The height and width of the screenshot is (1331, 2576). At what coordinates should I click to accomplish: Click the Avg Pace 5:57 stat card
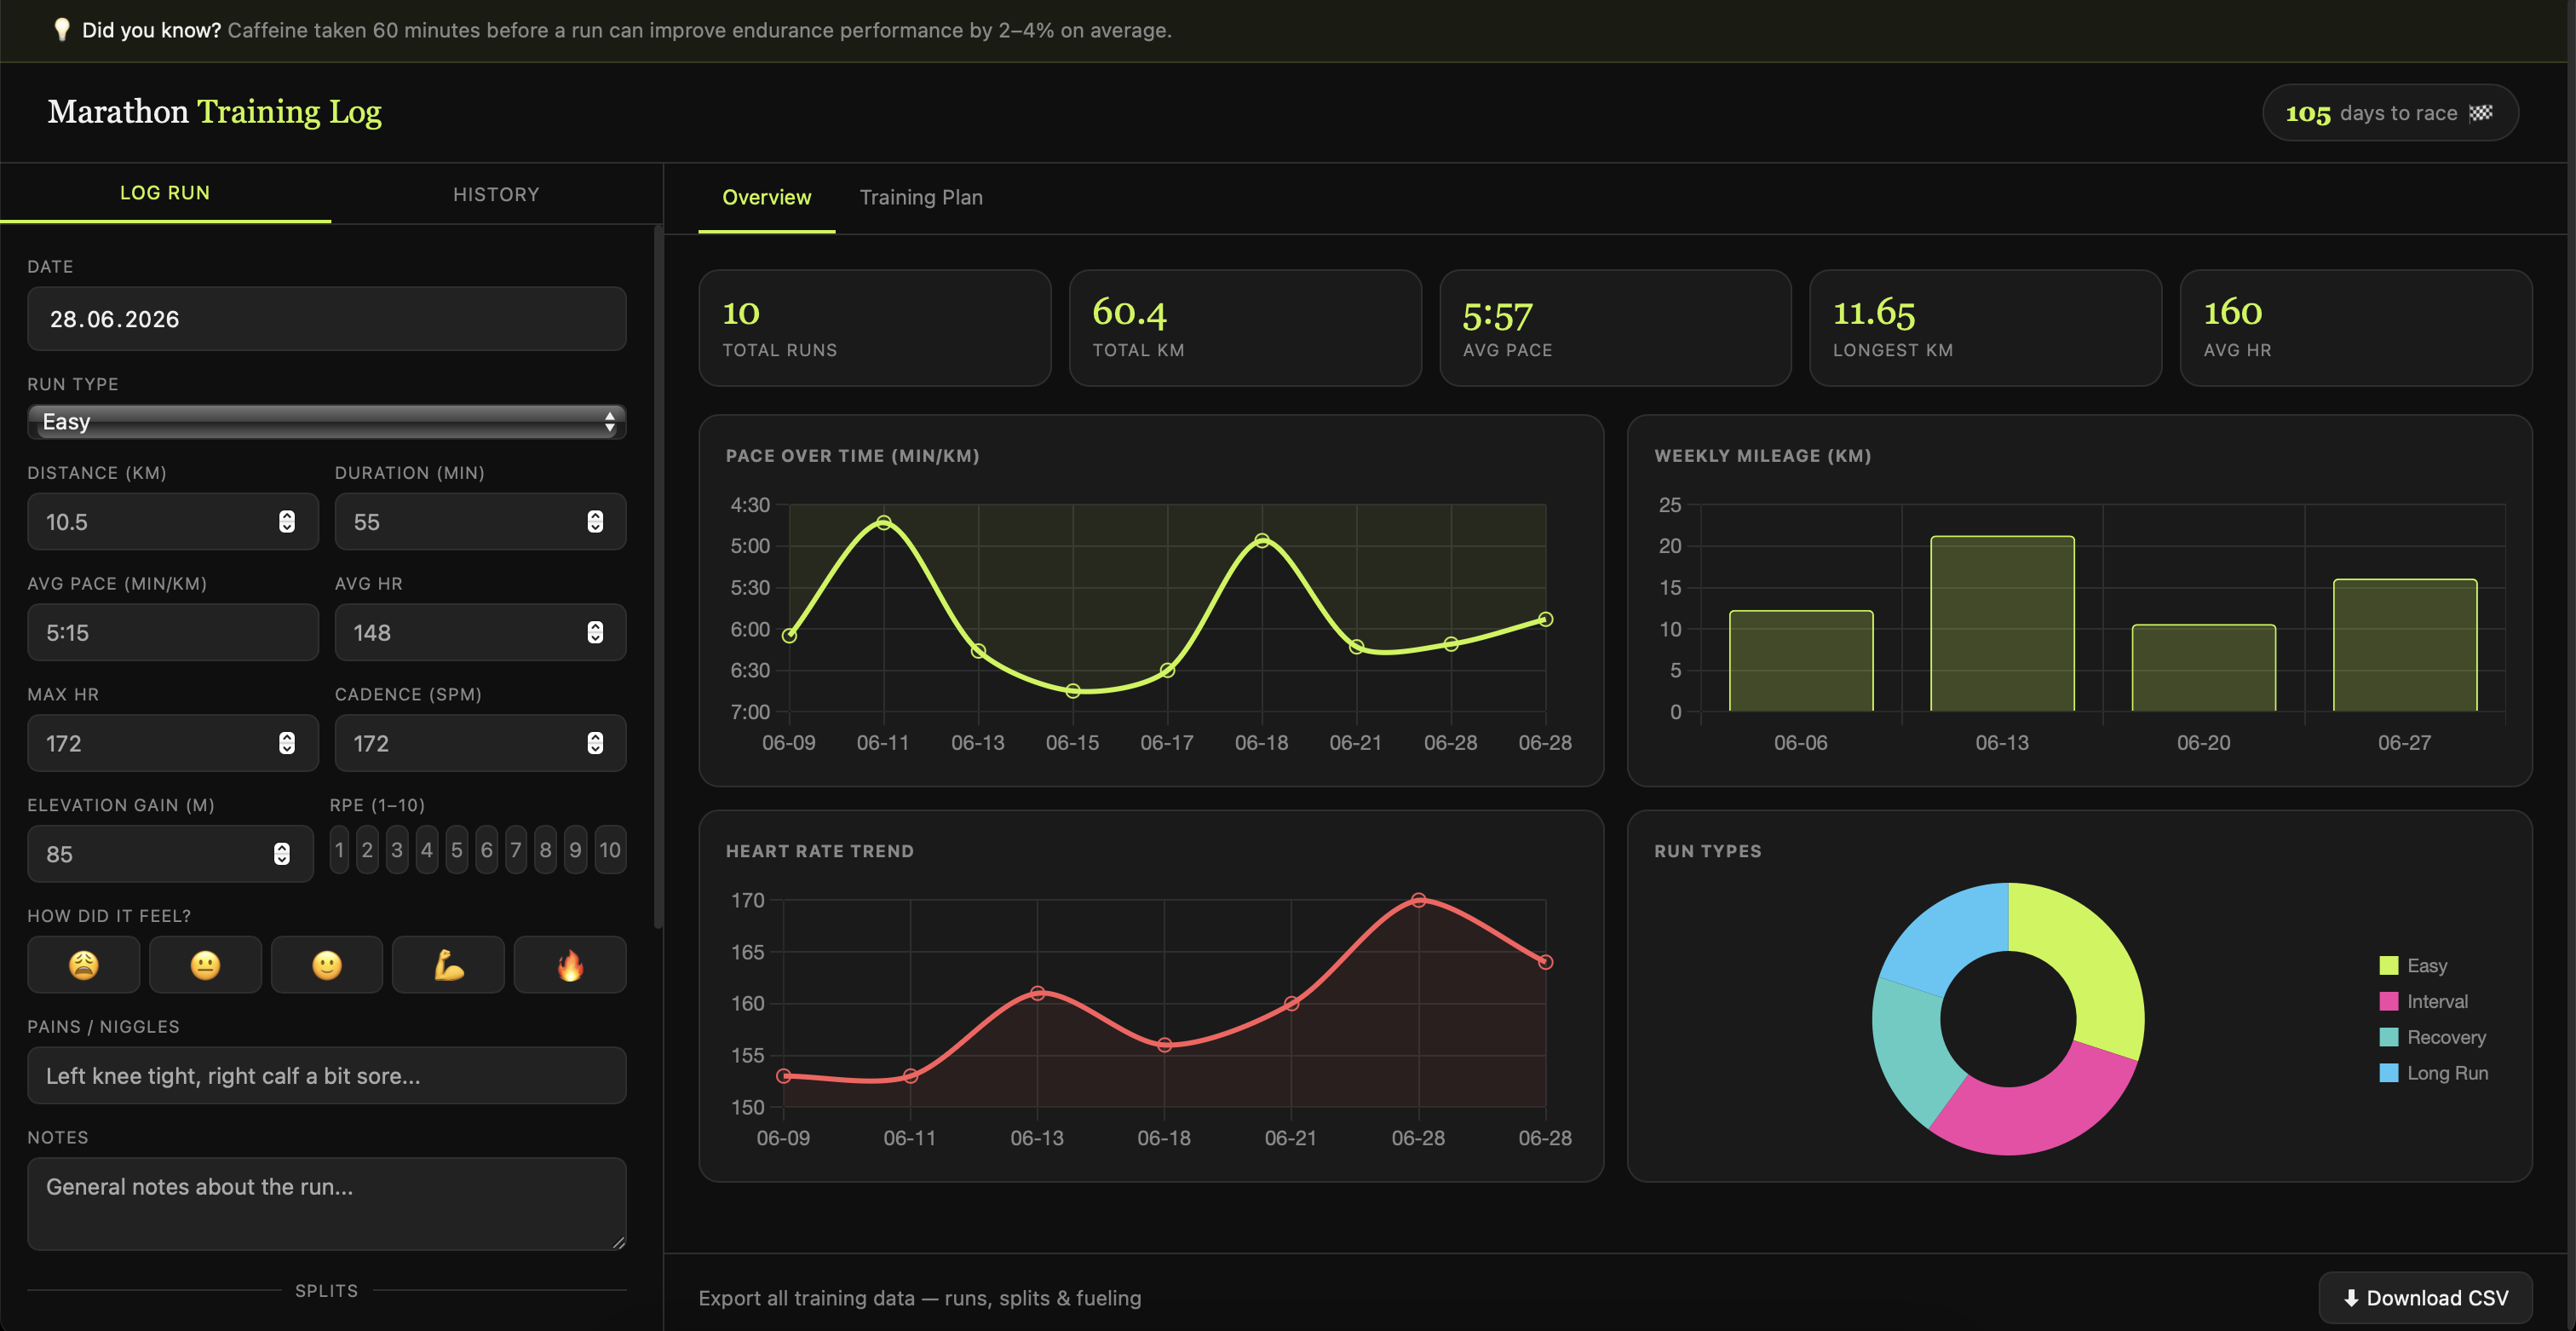[1615, 328]
